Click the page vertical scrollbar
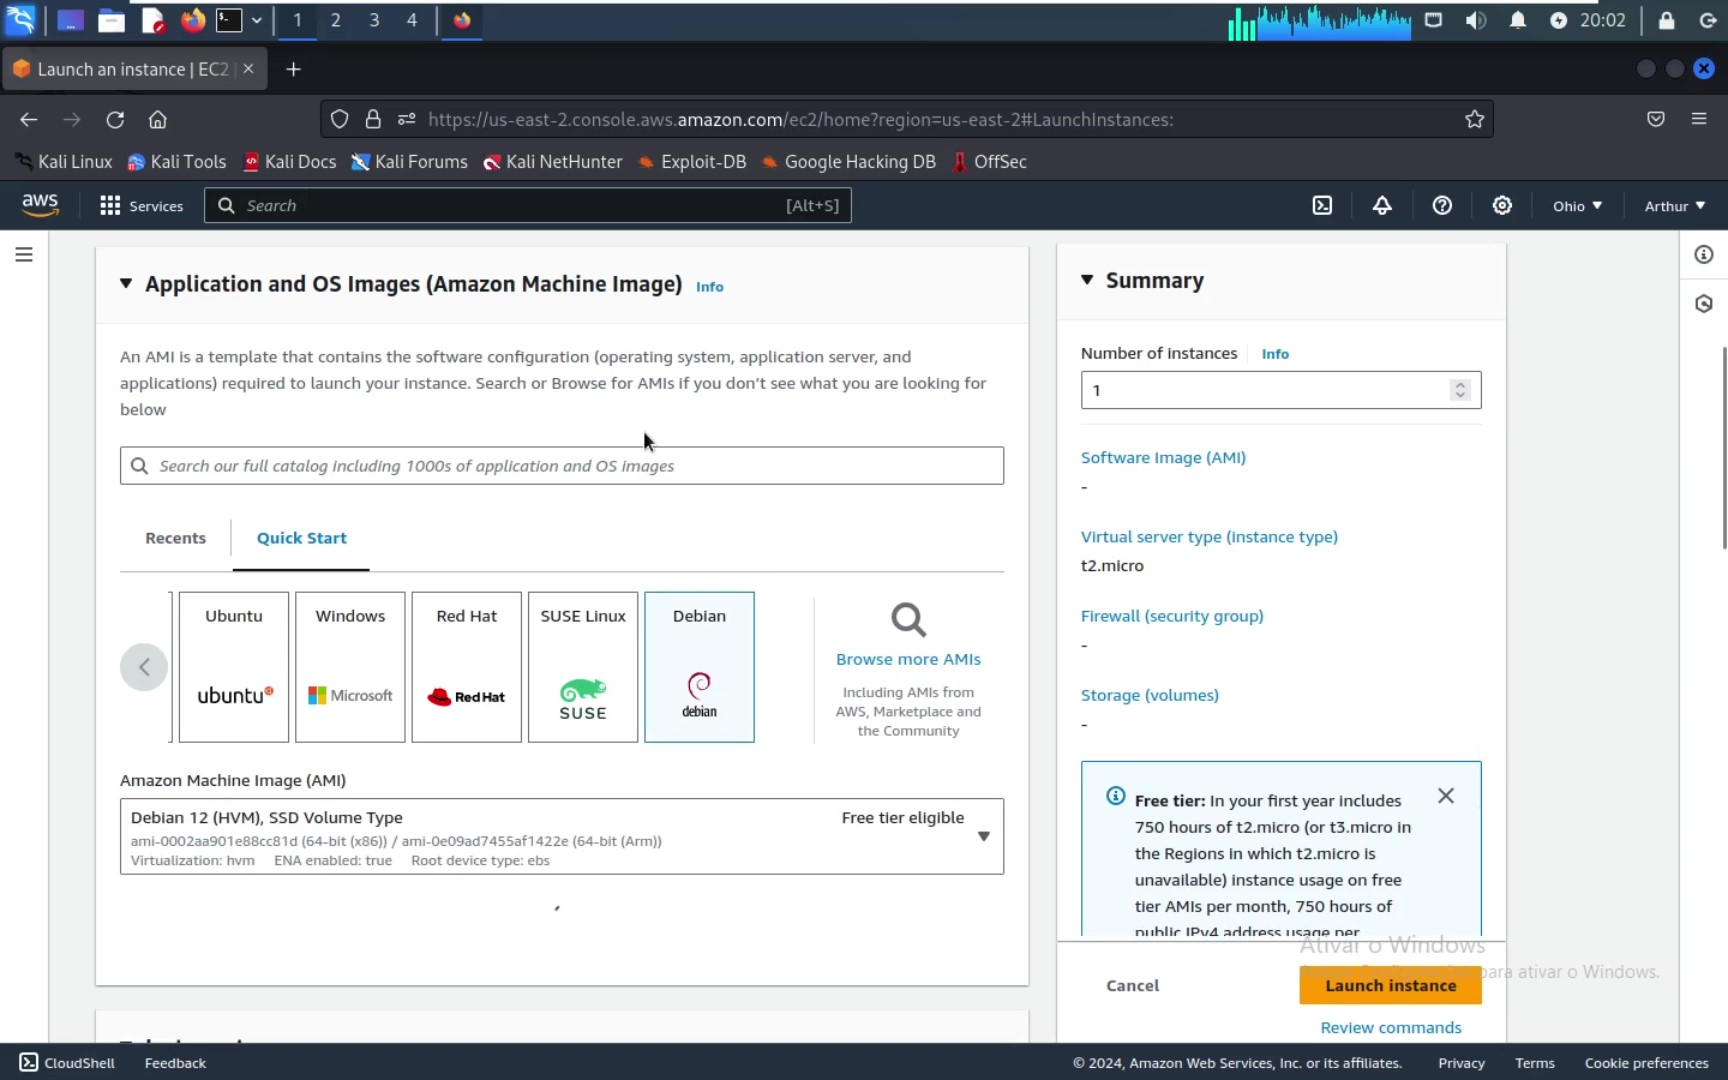1728x1080 pixels. pyautogui.click(x=1723, y=448)
